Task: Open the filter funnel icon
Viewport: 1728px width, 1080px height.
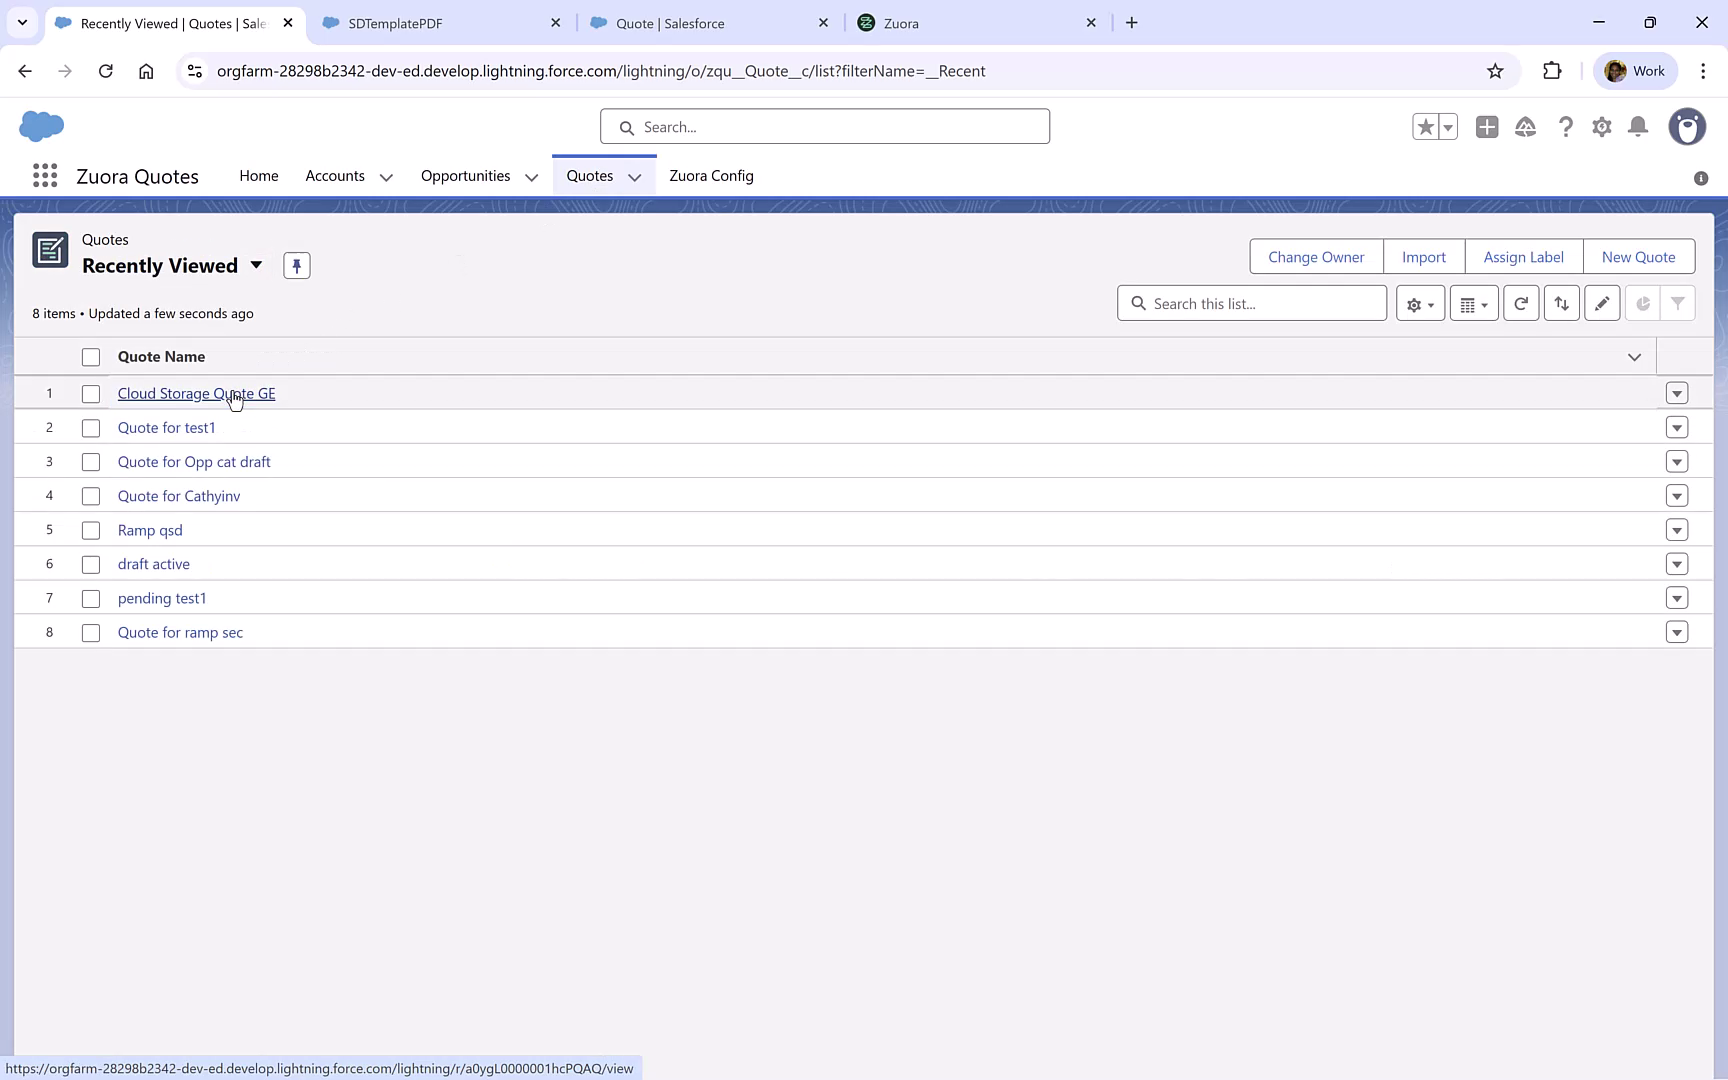Action: [1679, 303]
